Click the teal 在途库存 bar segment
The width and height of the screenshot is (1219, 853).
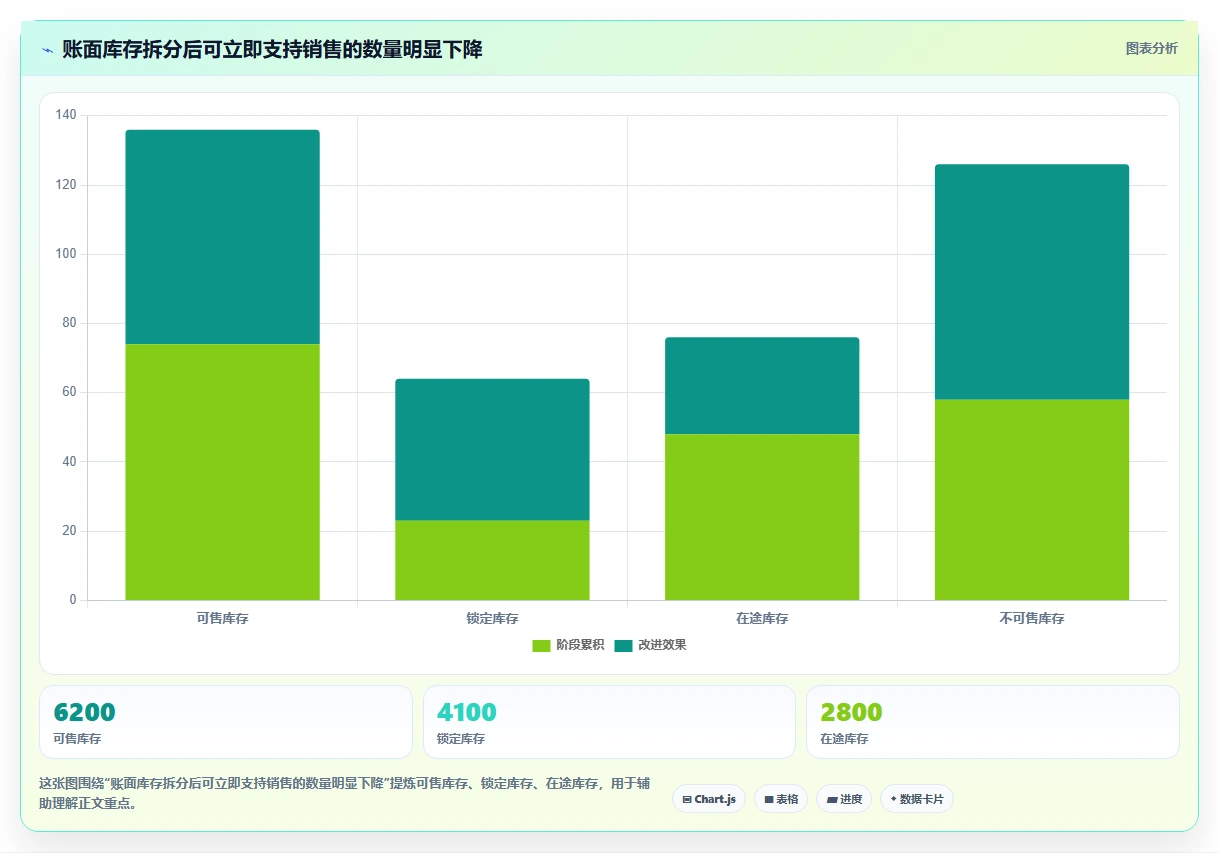tap(762, 386)
